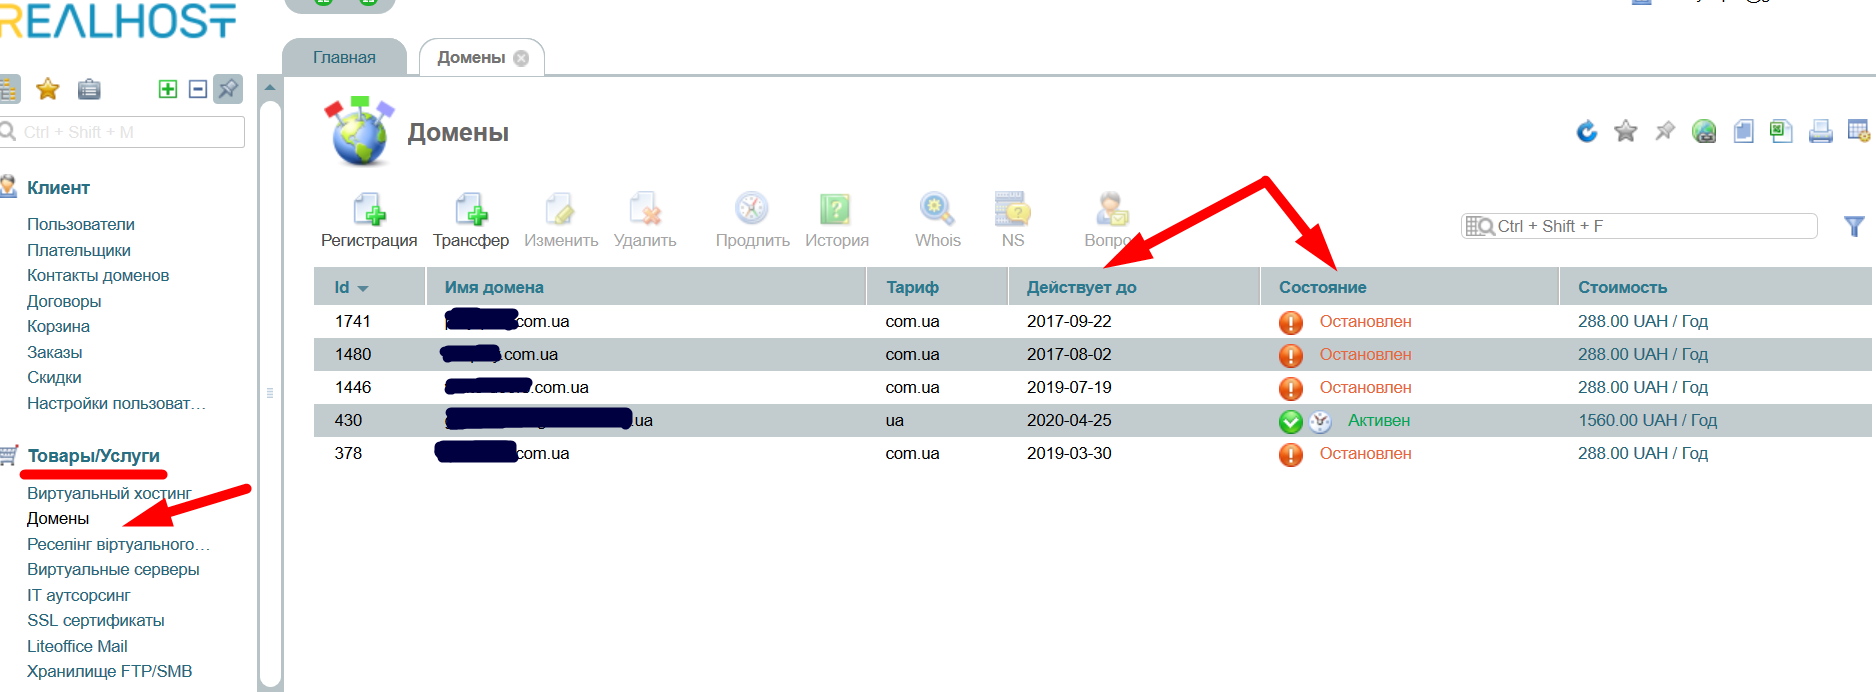Click the Изменить edit icon
The height and width of the screenshot is (692, 1876).
(560, 210)
